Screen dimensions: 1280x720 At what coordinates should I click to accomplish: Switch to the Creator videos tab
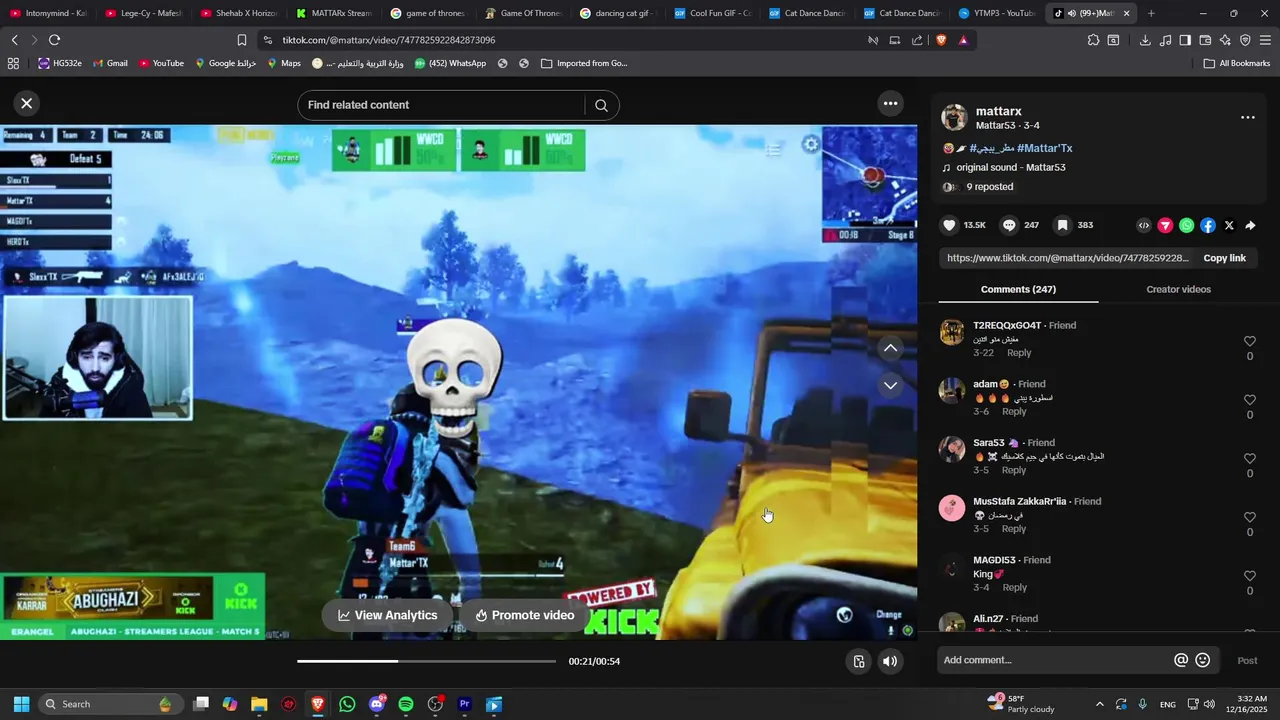pos(1178,289)
